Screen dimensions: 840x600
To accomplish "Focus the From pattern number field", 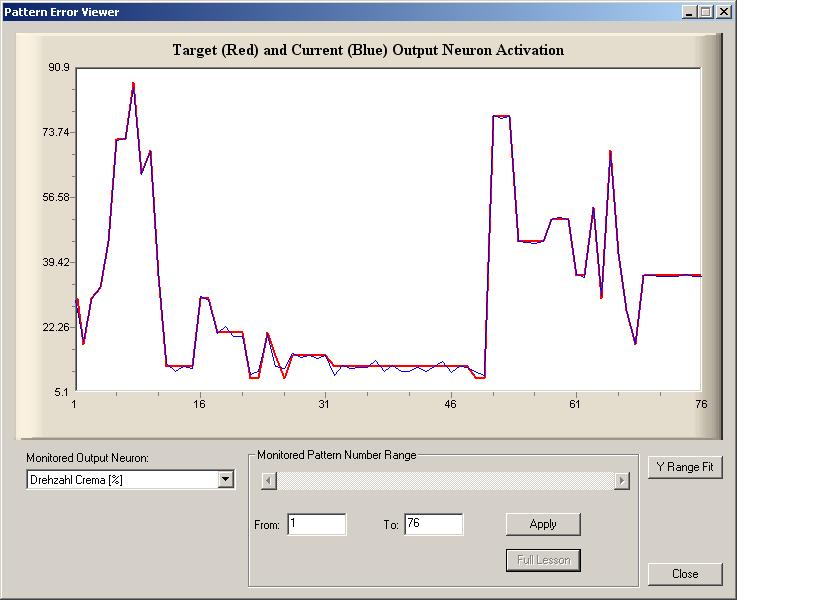I will click(316, 524).
